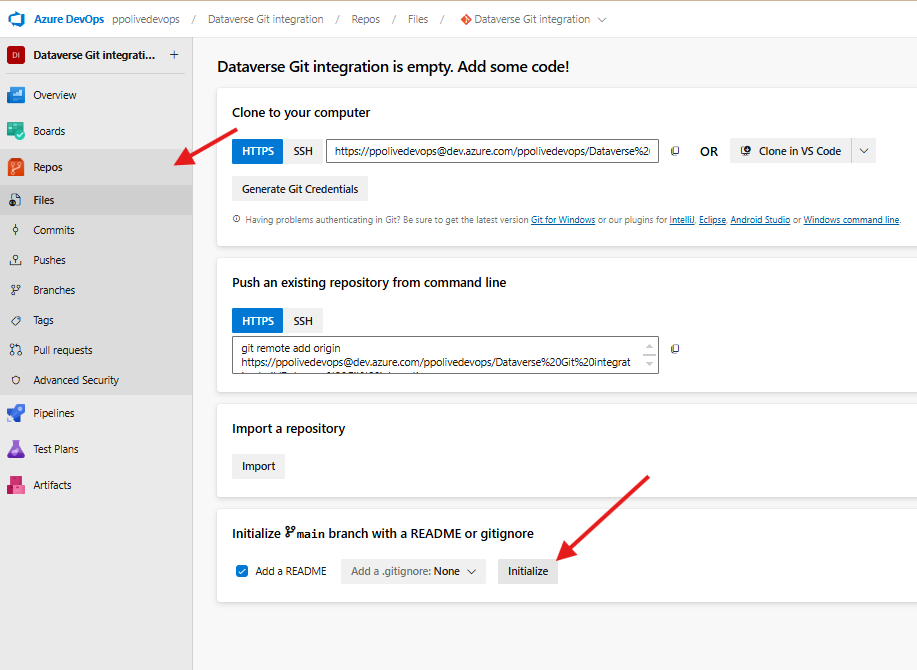Select SSH tab under Clone to your computer
Viewport: 917px width, 670px height.
(x=303, y=151)
